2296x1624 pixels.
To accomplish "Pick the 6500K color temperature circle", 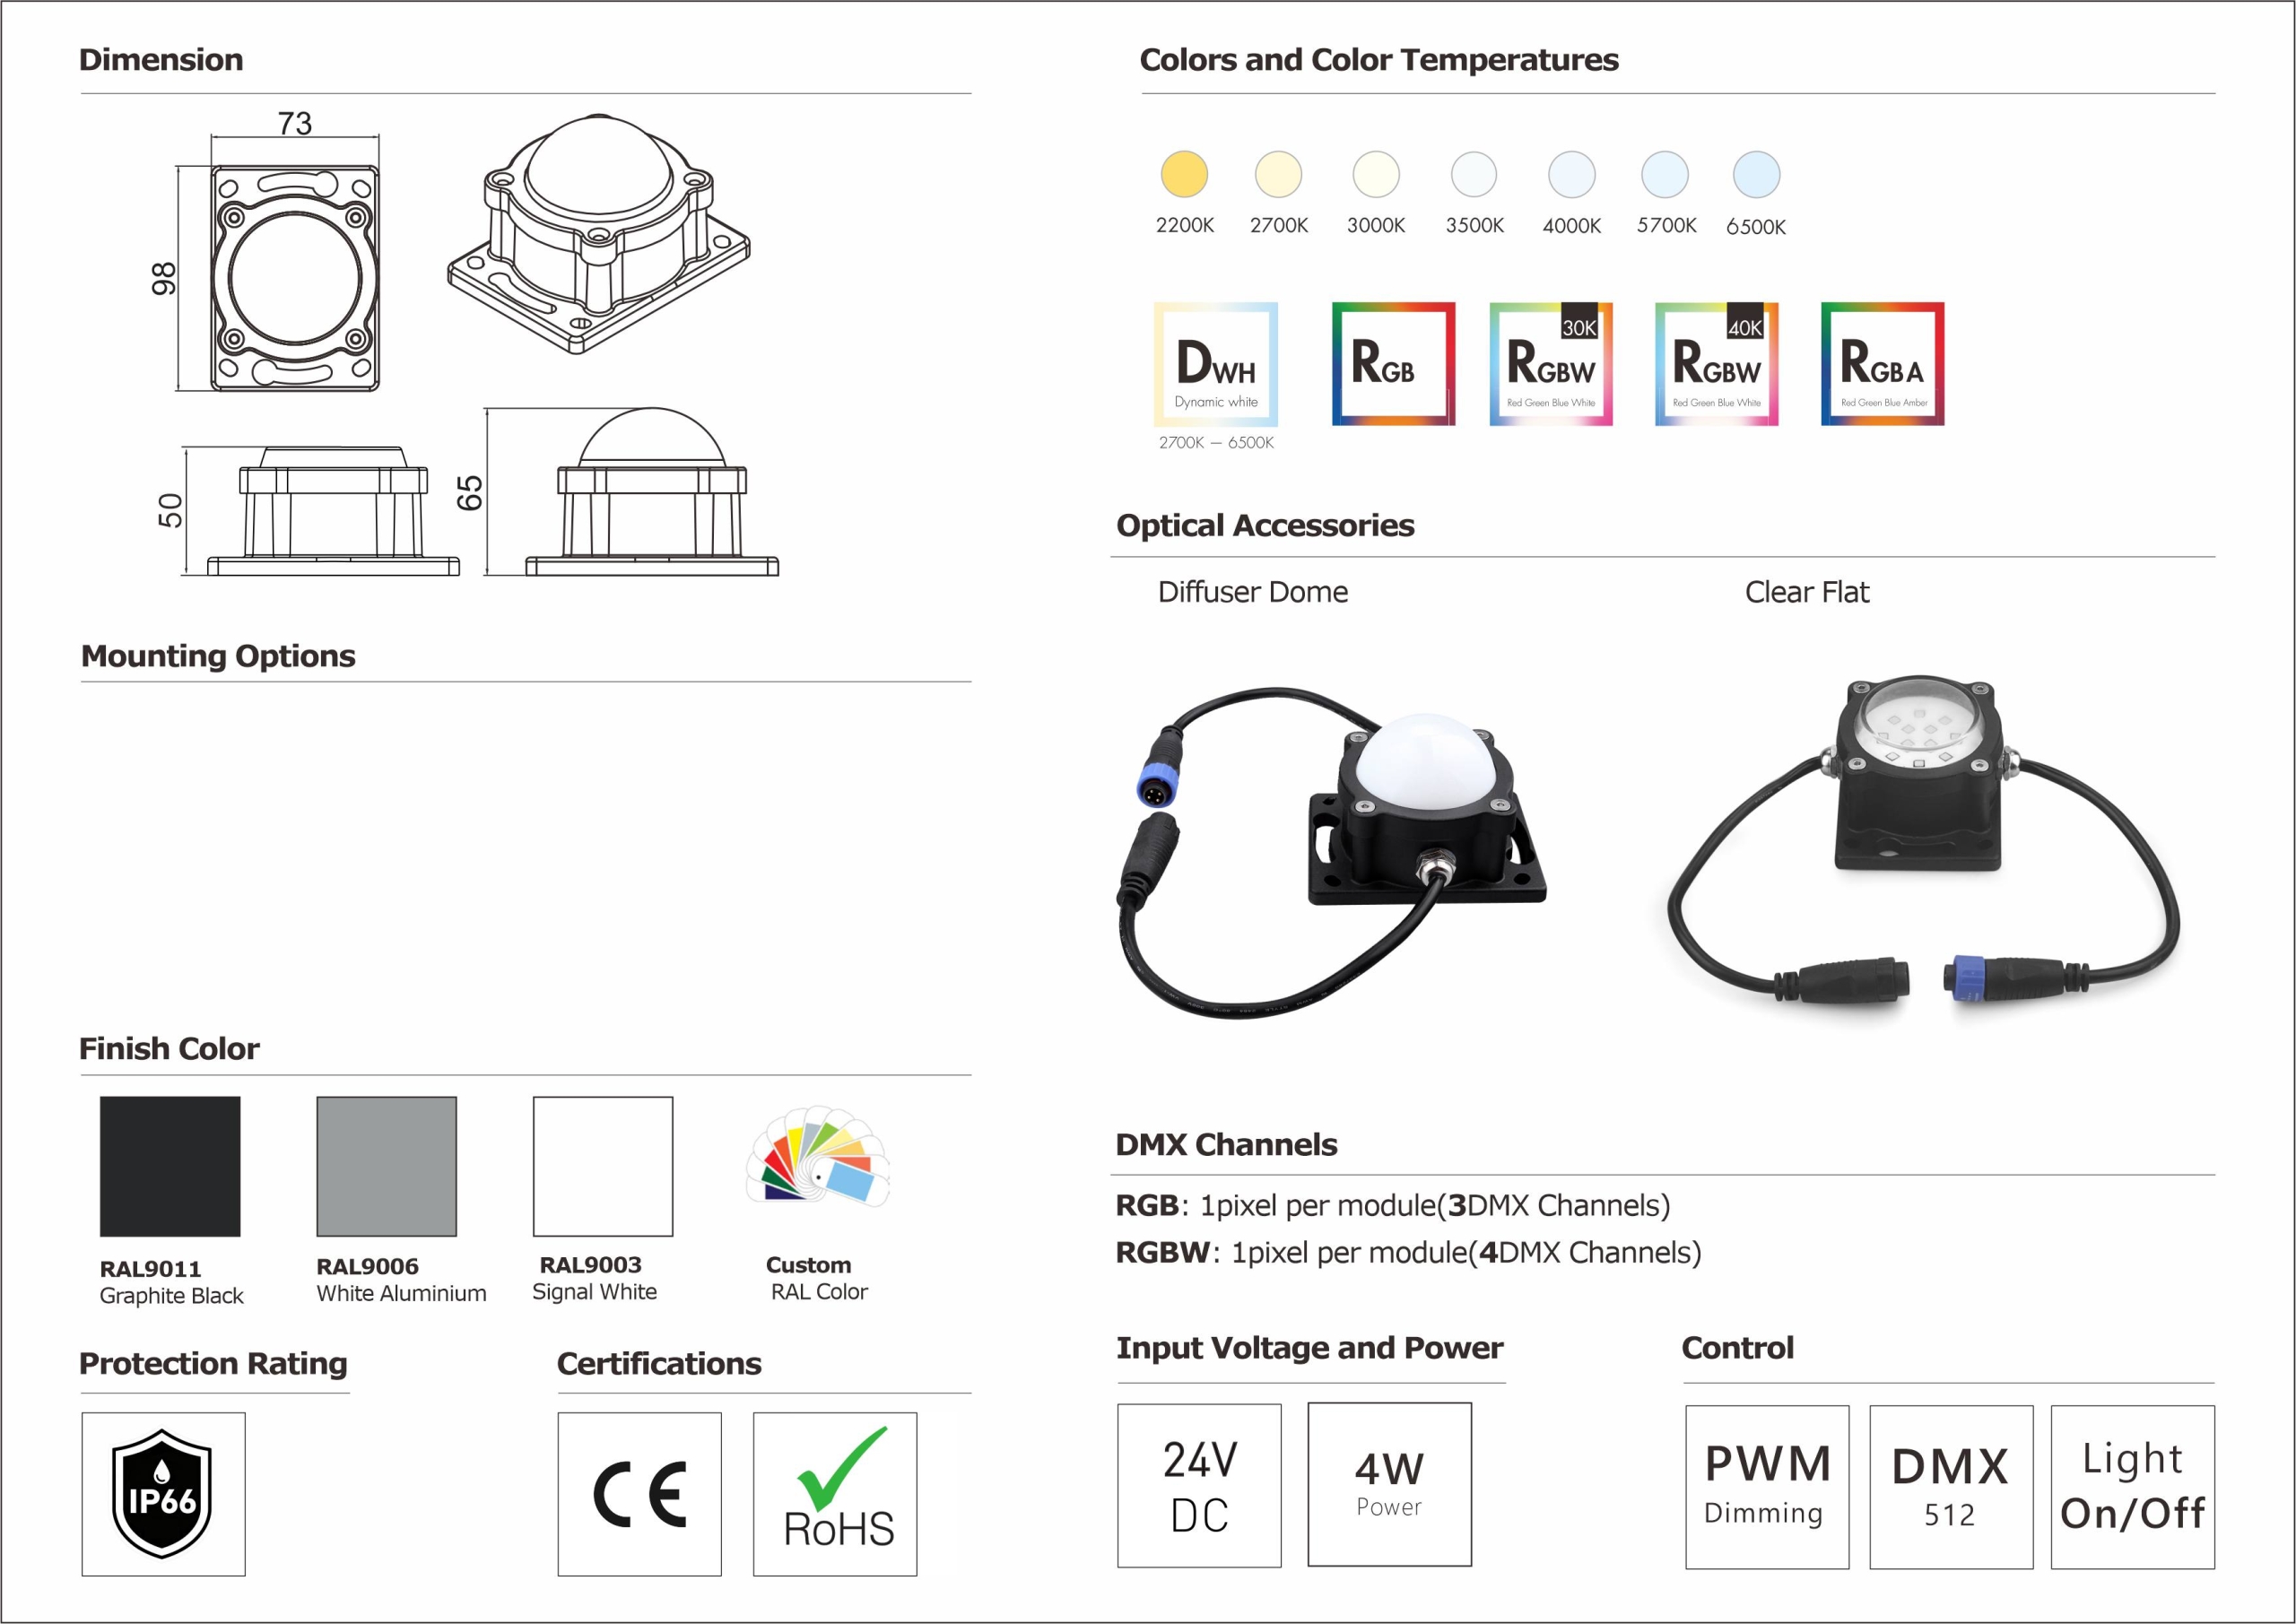I will tap(1756, 175).
